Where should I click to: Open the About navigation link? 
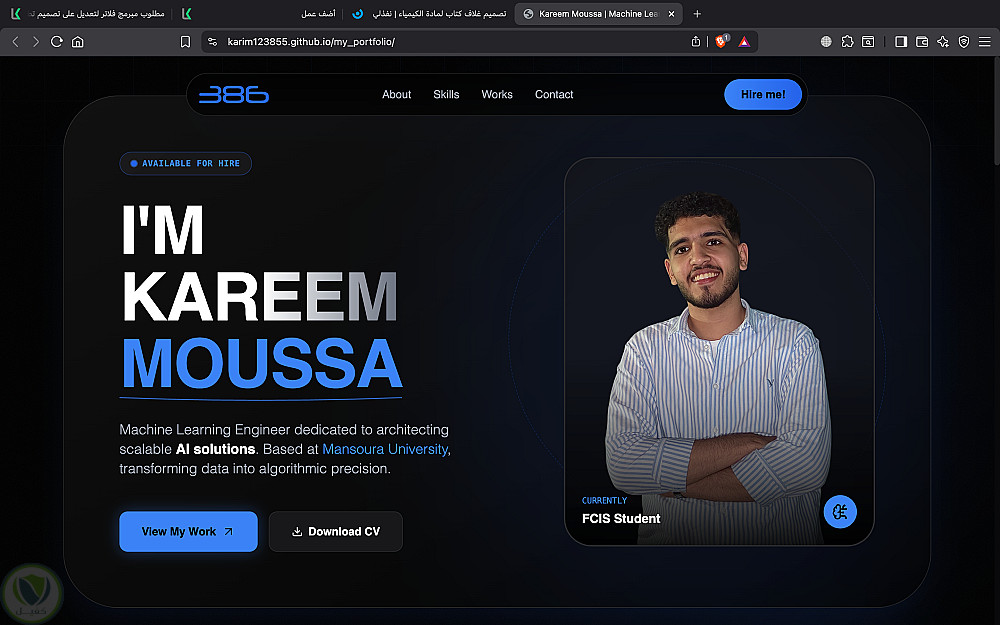[396, 94]
